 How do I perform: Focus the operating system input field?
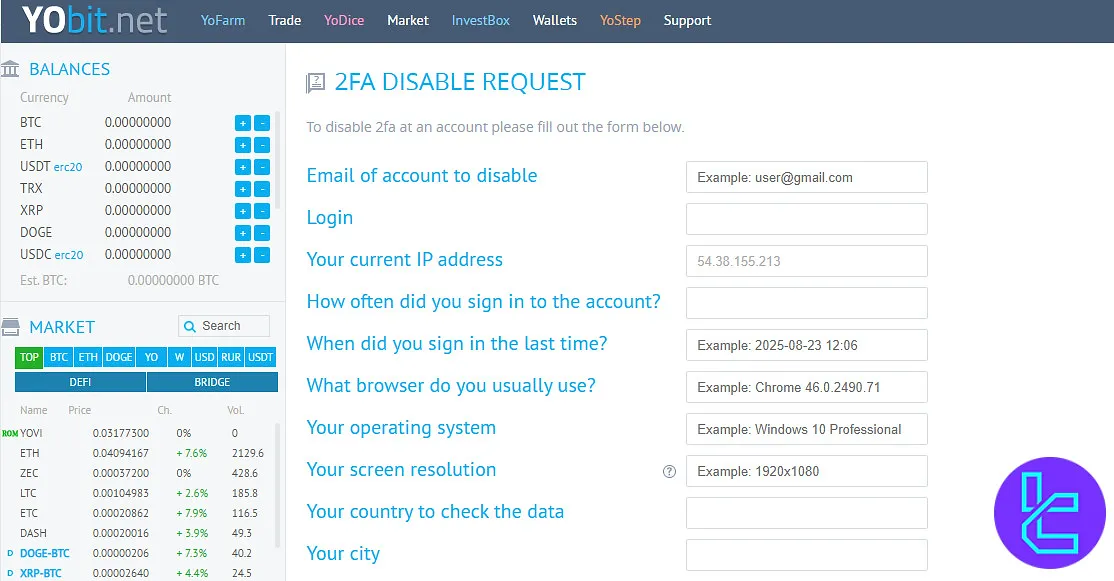coord(806,428)
